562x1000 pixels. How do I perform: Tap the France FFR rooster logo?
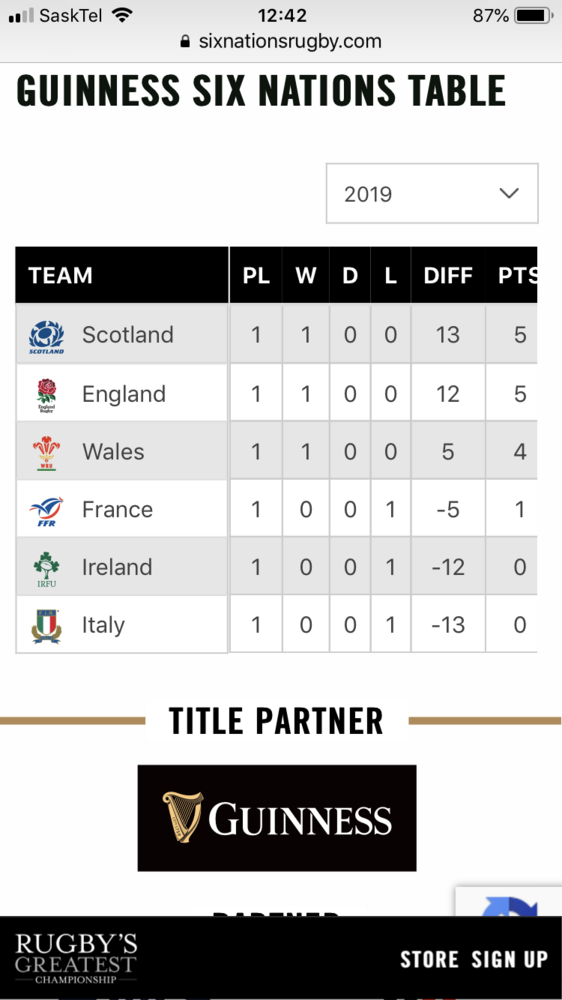click(46, 511)
